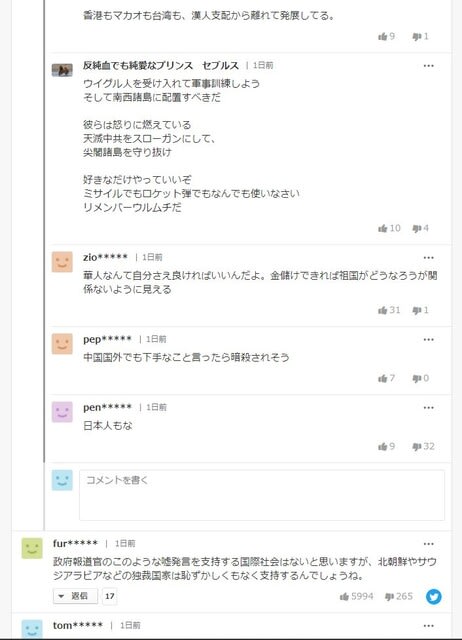Open more options for pen***** comment
This screenshot has height=640, width=462.
click(x=429, y=408)
